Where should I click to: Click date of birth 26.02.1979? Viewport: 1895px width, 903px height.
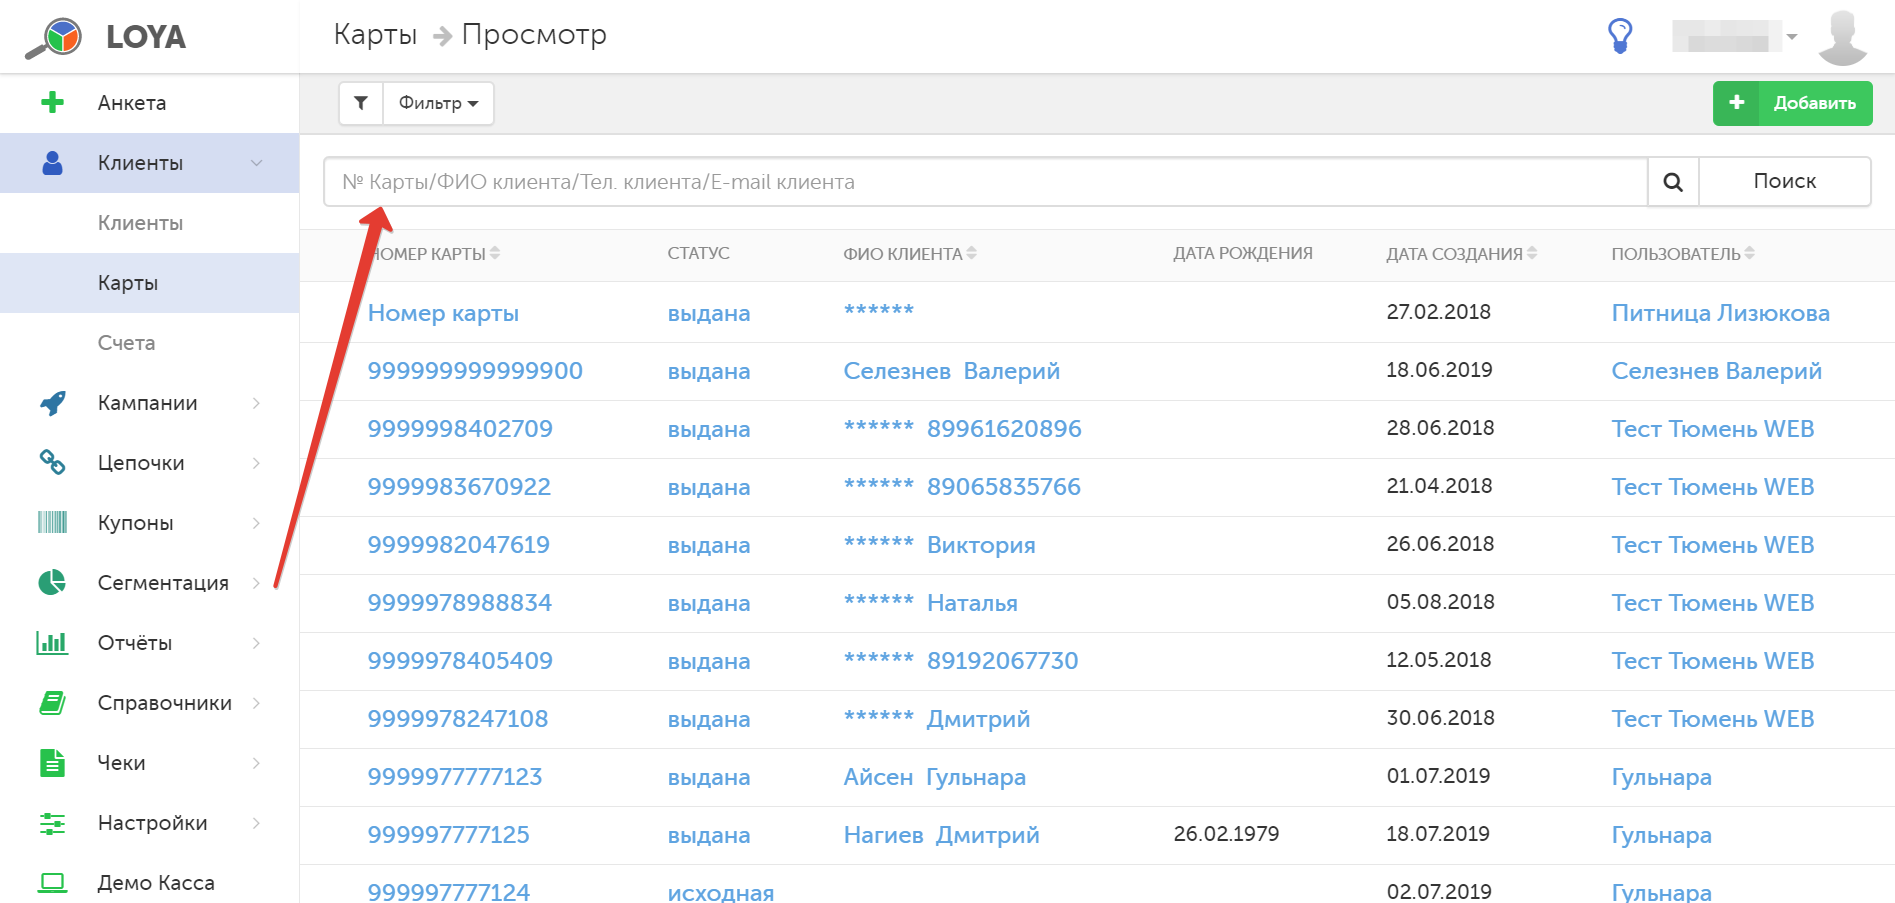[x=1226, y=834]
